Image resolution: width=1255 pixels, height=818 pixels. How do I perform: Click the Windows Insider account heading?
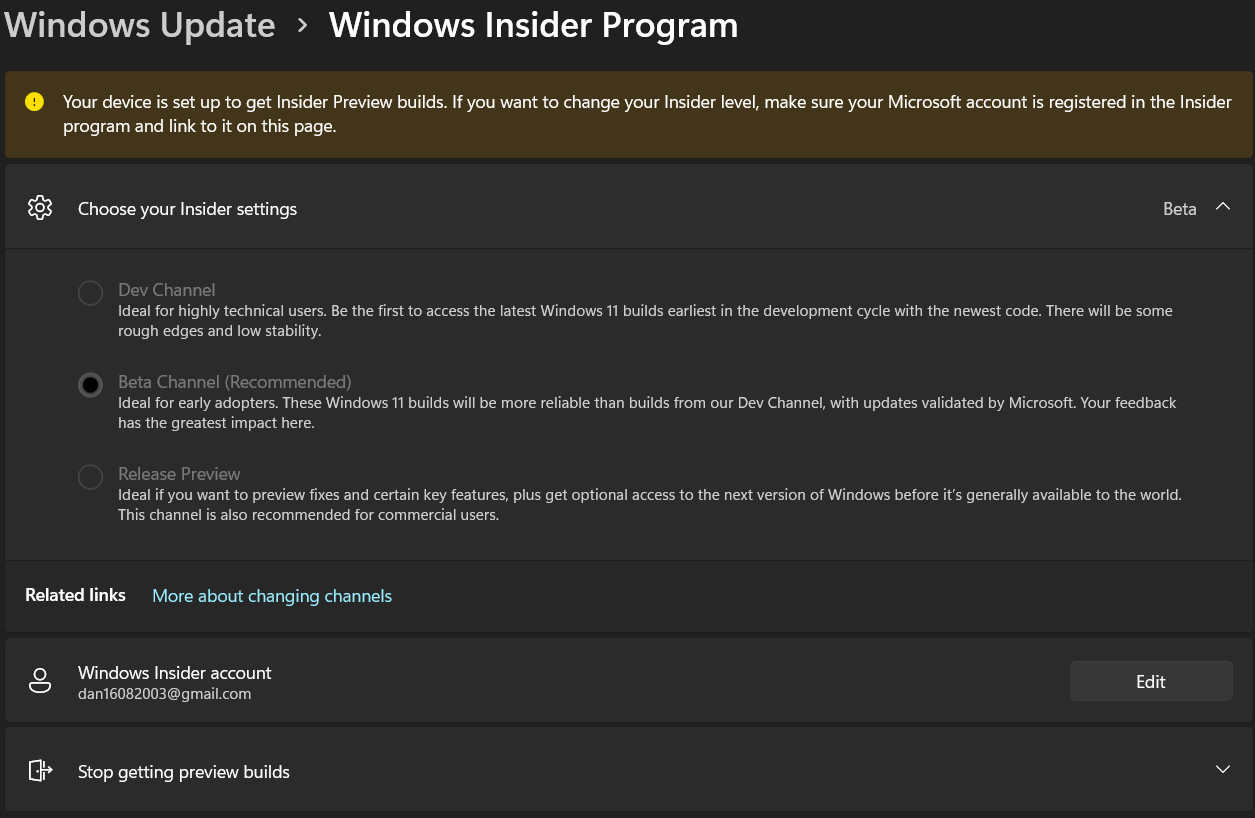pos(175,673)
